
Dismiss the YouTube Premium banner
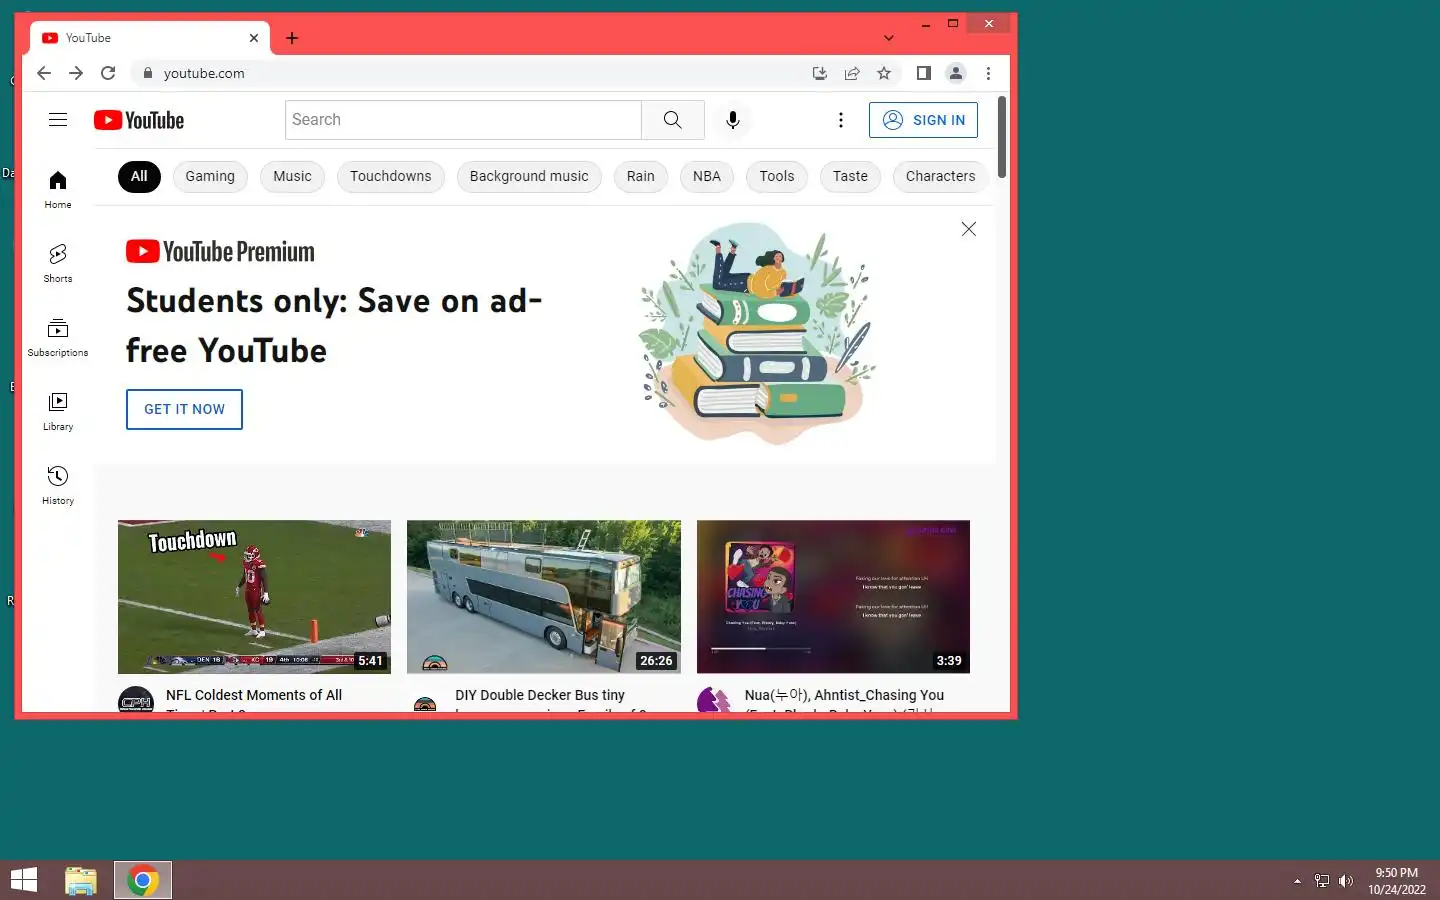pos(969,229)
